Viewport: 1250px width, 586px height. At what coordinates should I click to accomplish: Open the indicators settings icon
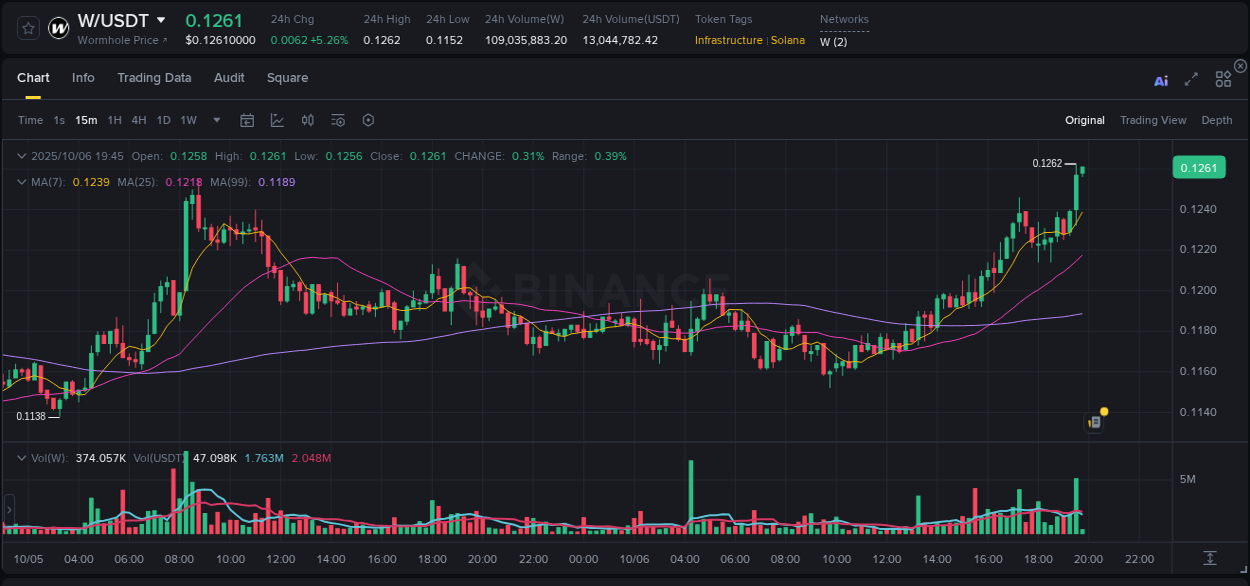pyautogui.click(x=338, y=119)
